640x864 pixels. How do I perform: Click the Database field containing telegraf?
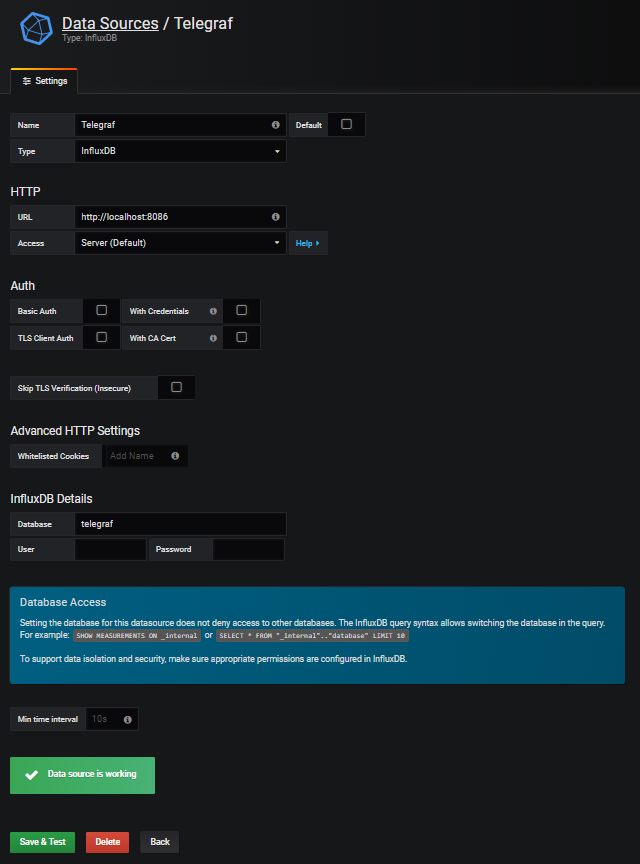[180, 524]
